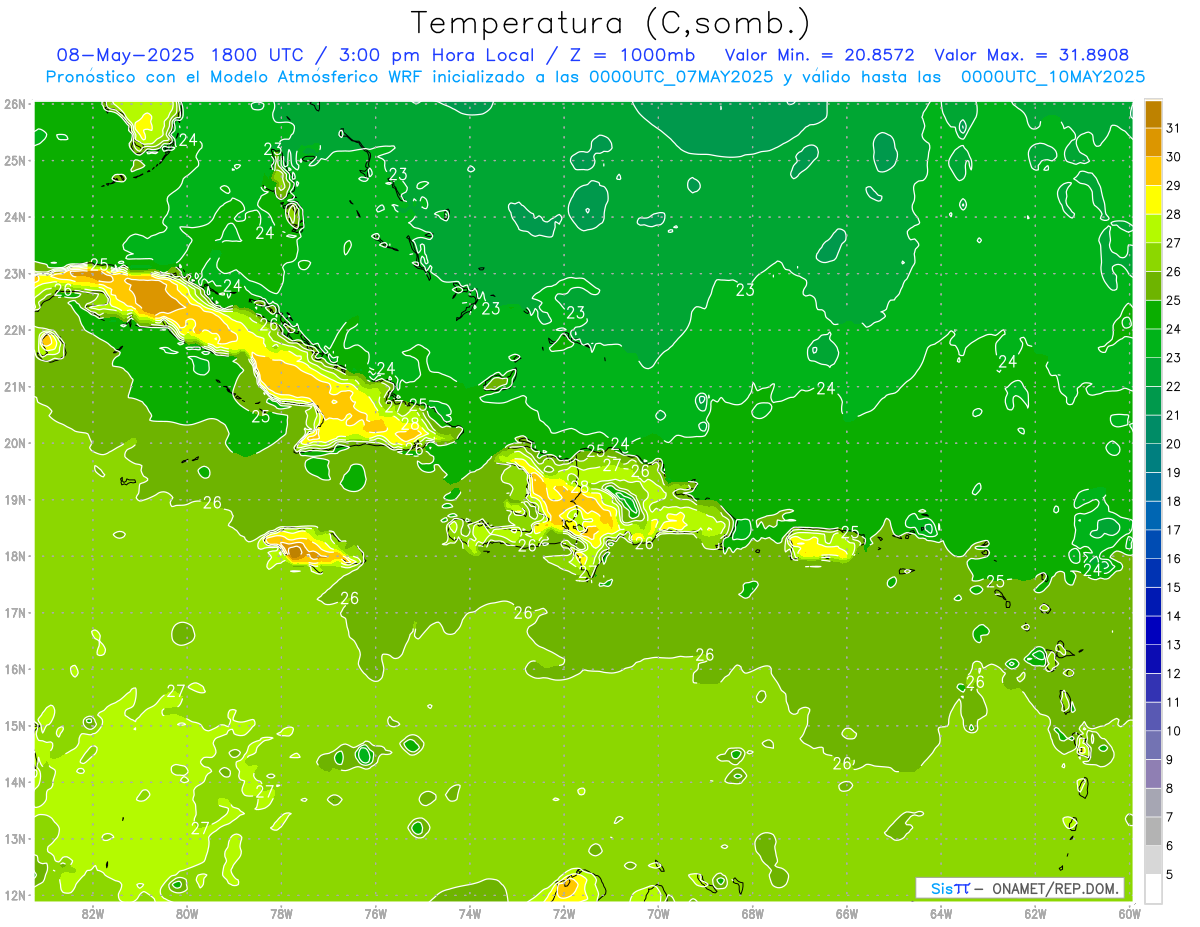Screen dimensions: 1200x927
Task: Click the "60W" longitude axis label
Action: [1129, 913]
